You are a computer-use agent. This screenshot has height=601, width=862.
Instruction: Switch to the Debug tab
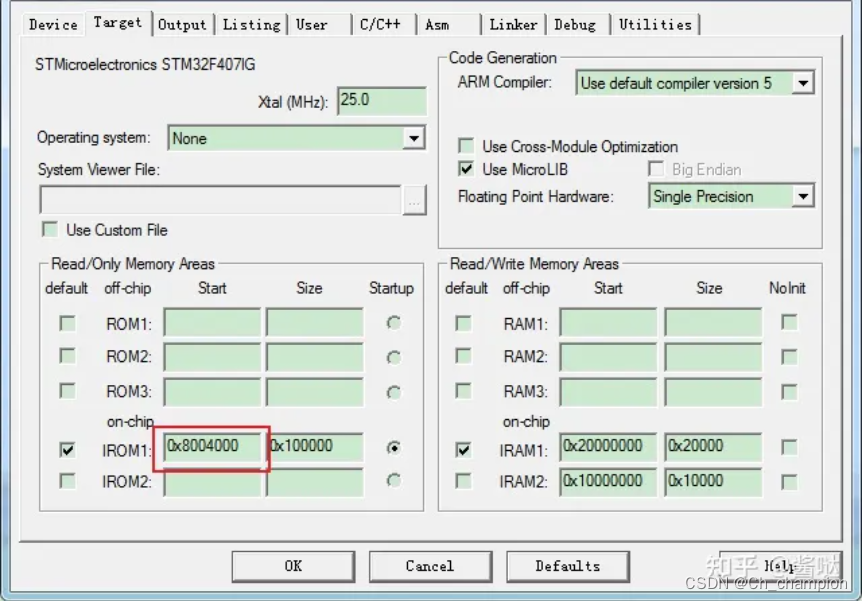(576, 24)
